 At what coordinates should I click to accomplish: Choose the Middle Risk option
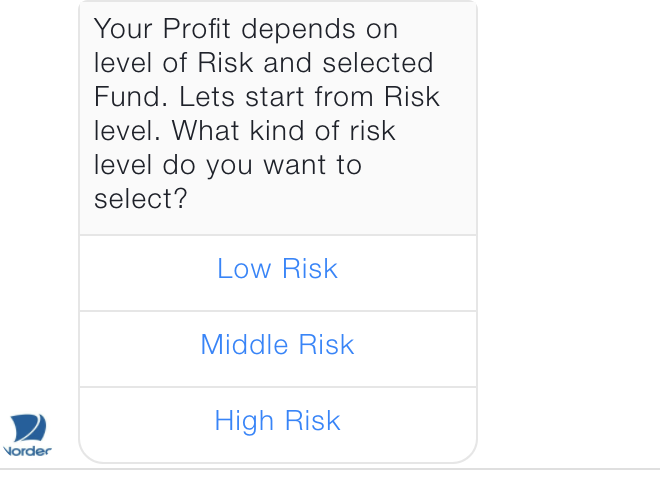tap(277, 345)
